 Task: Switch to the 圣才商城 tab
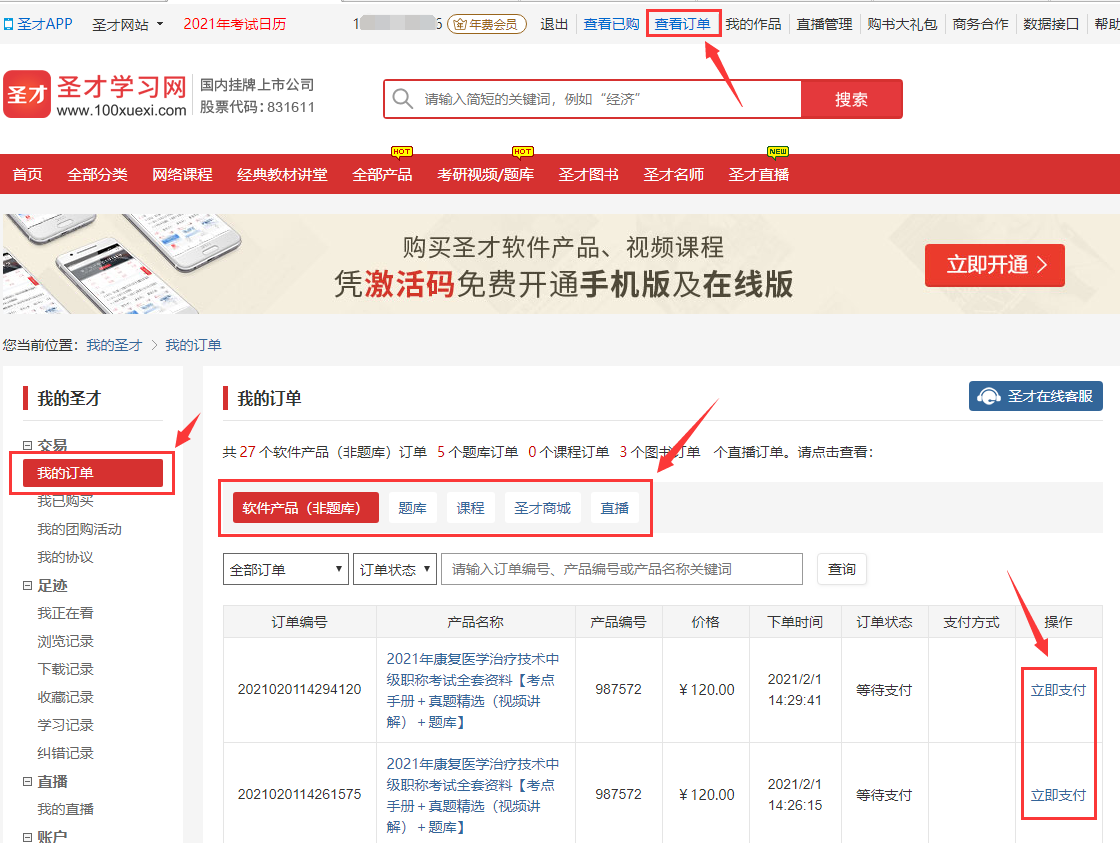pyautogui.click(x=542, y=508)
